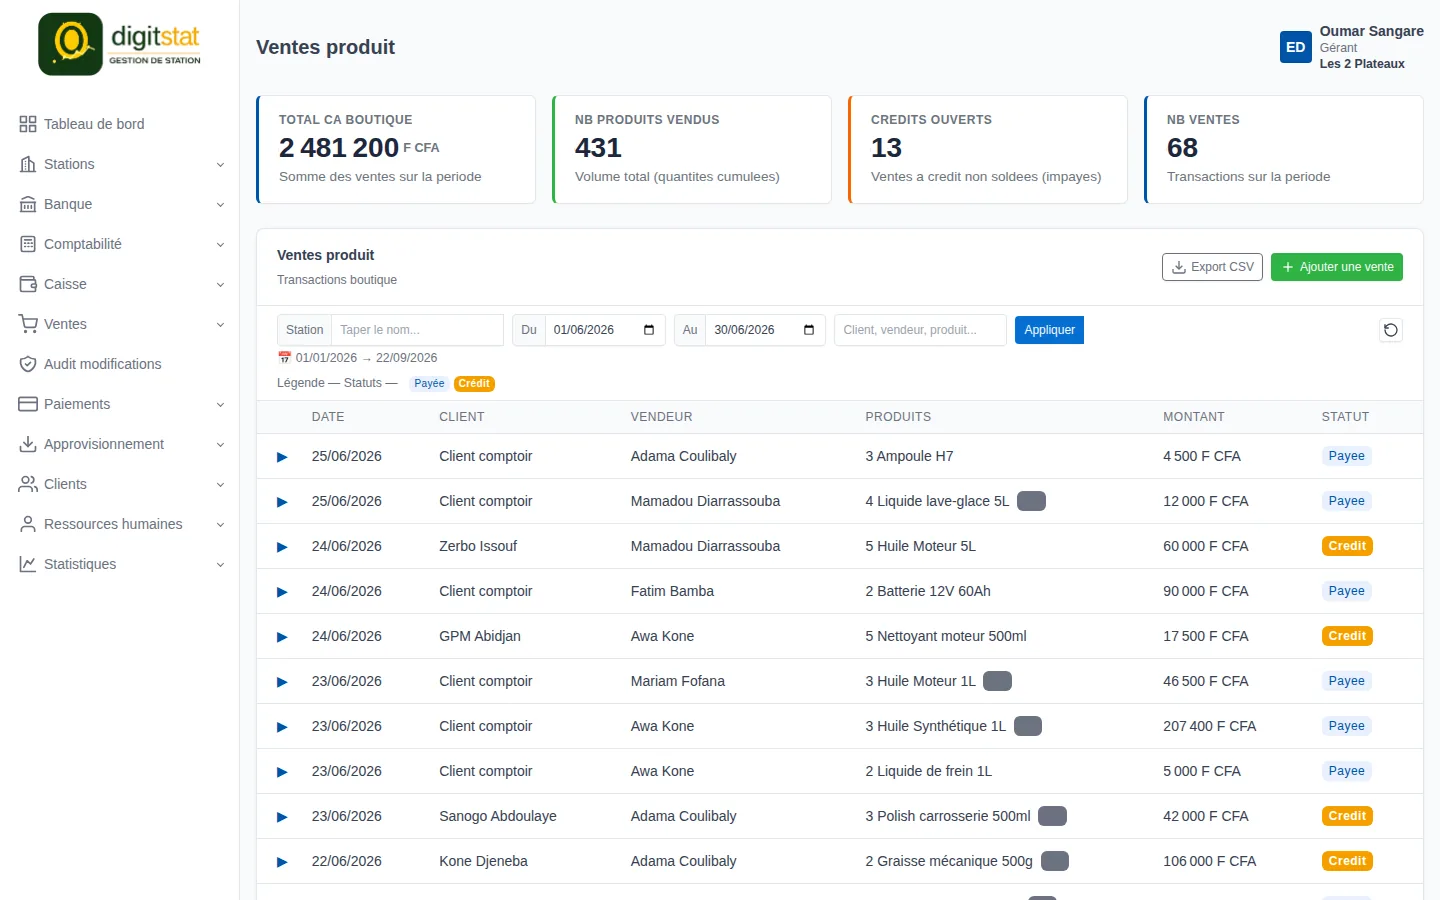Click the client, vendeur, produit search field
This screenshot has height=900, width=1440.
[920, 330]
